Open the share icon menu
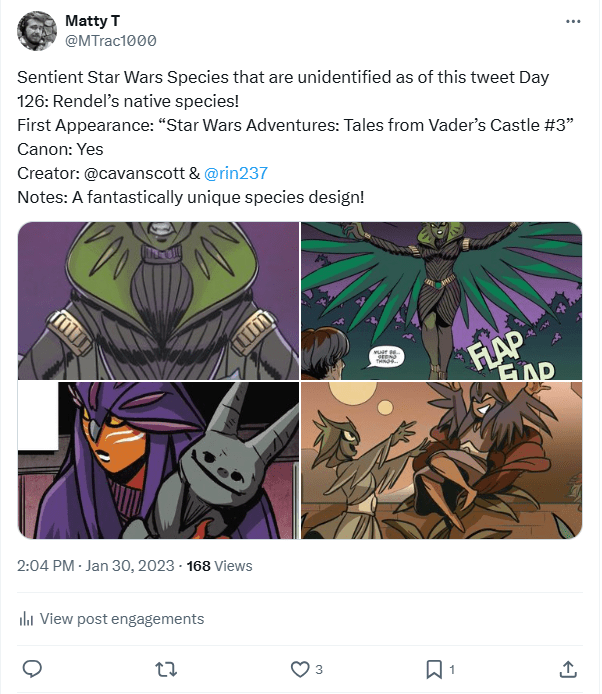Viewport: 602px width, 694px height. [x=567, y=668]
